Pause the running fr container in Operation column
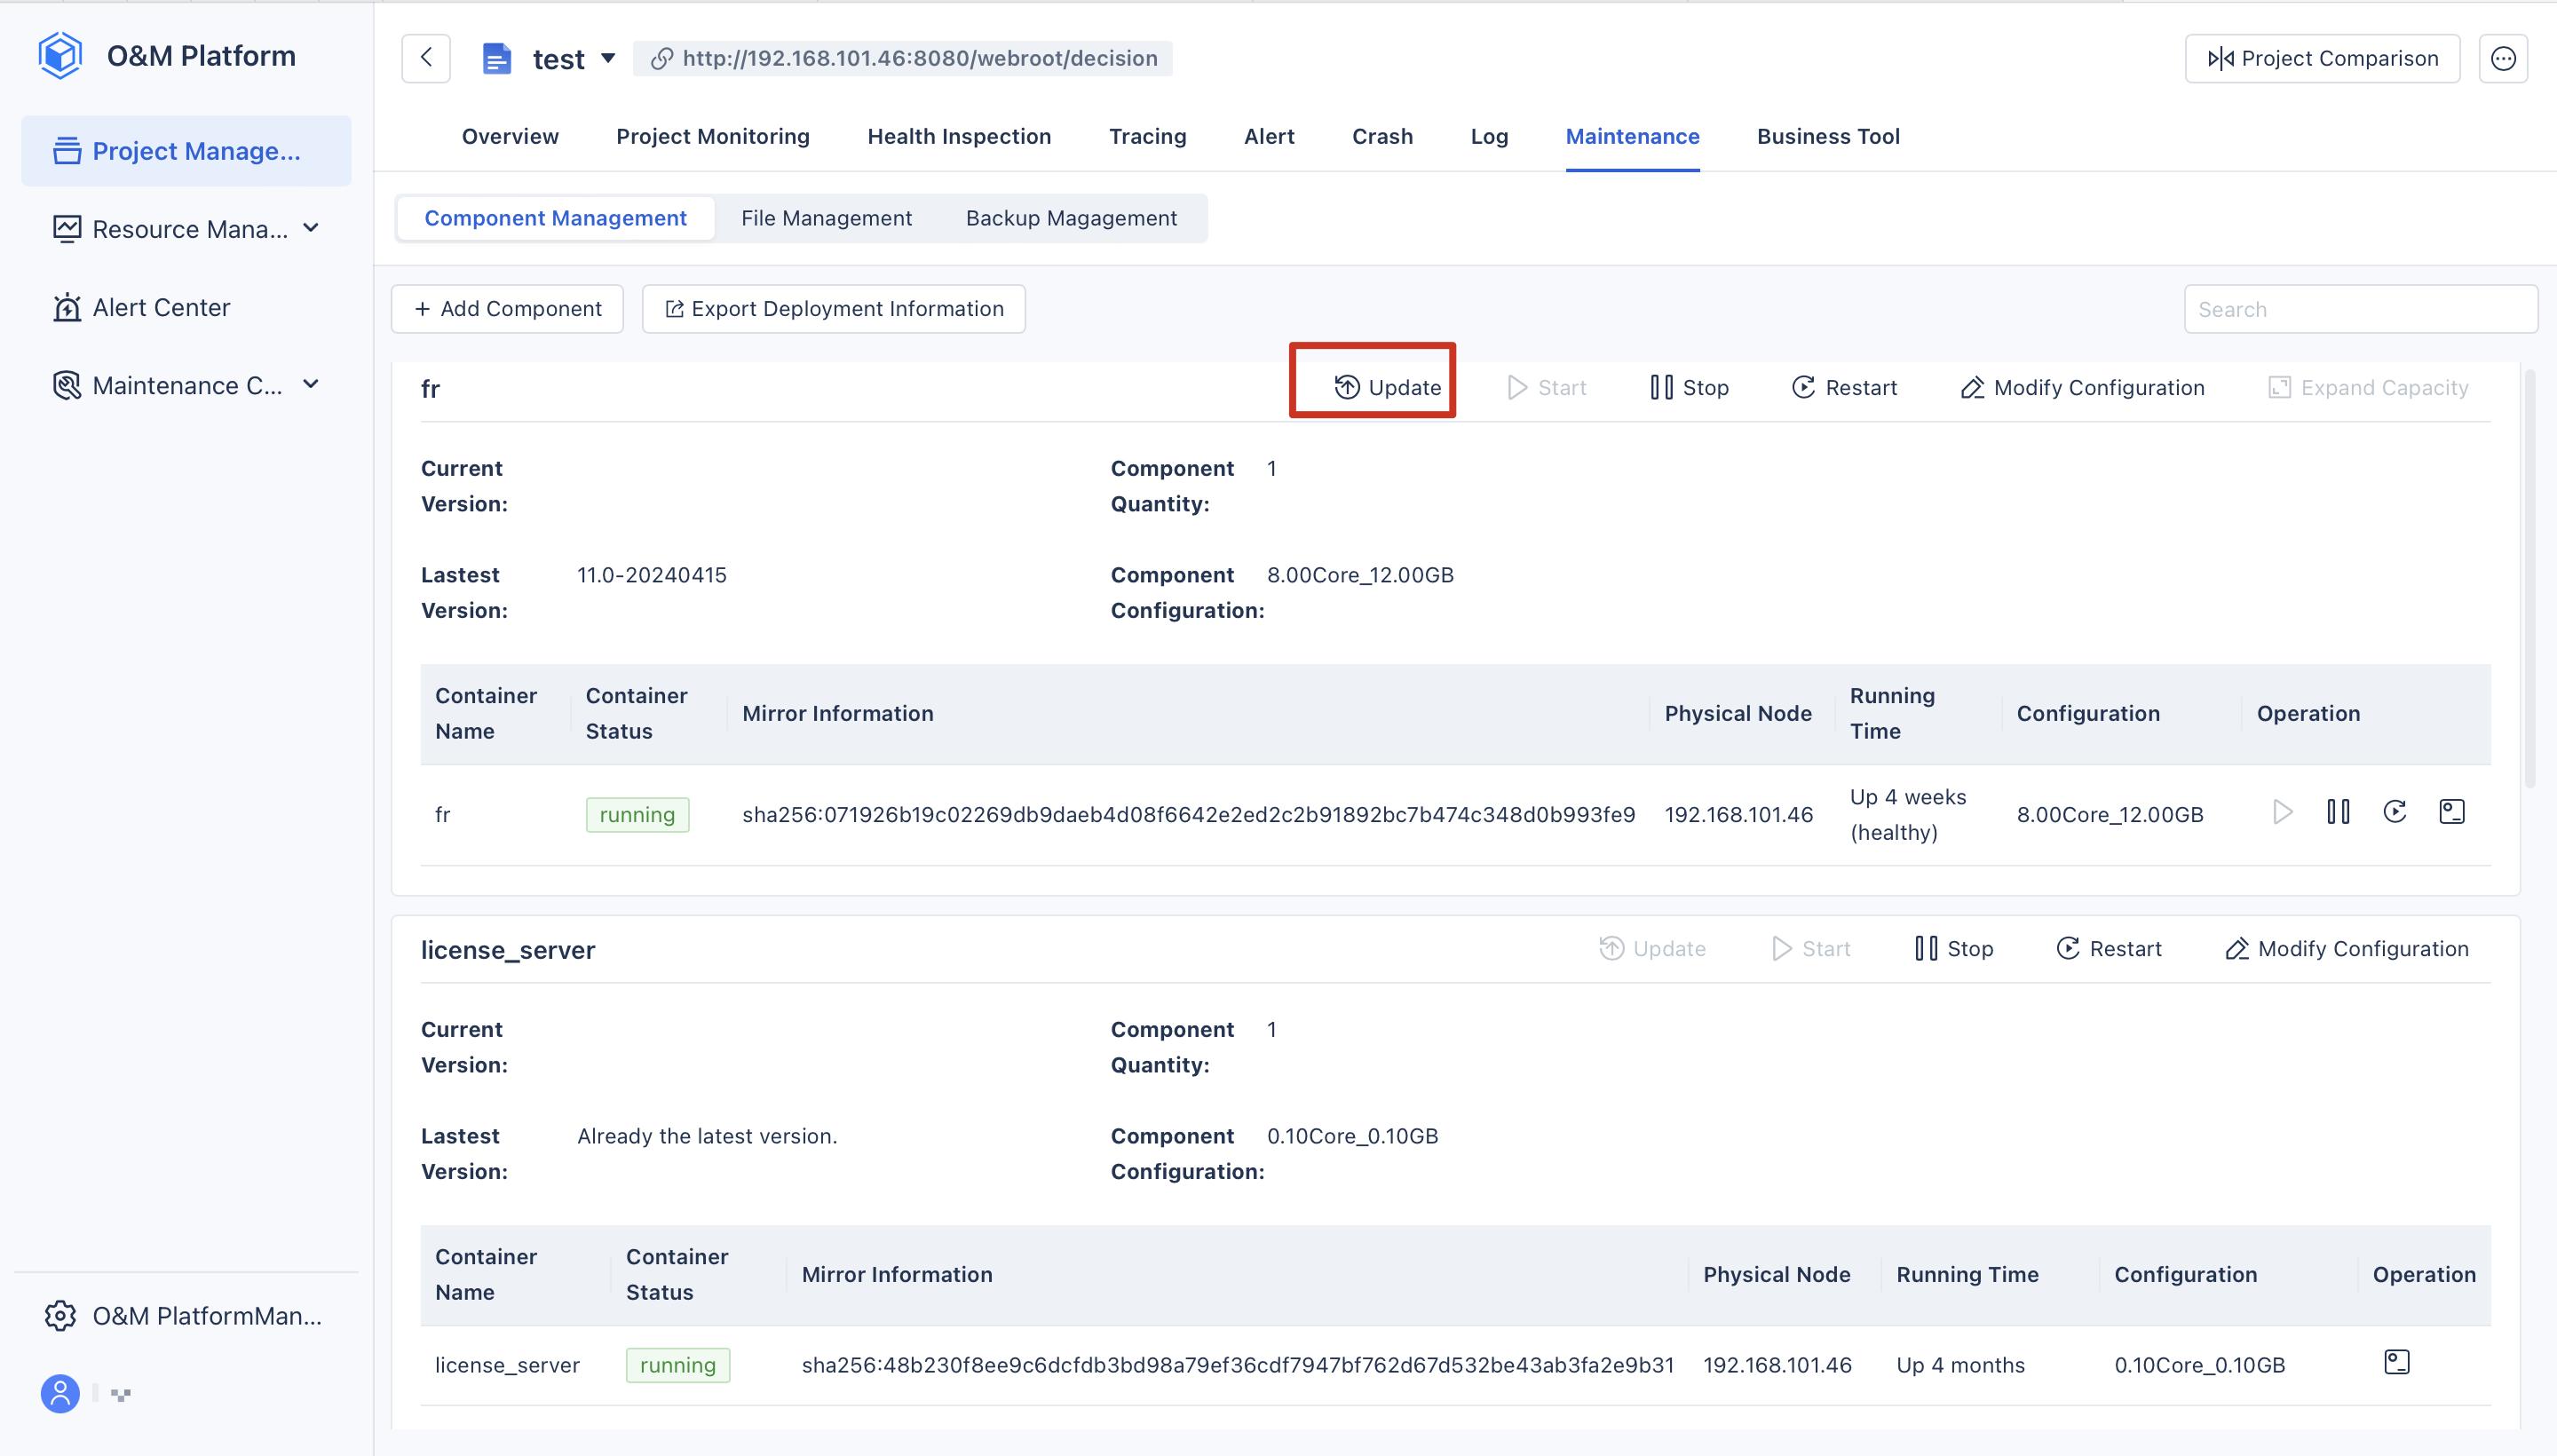2557x1456 pixels. [x=2338, y=811]
